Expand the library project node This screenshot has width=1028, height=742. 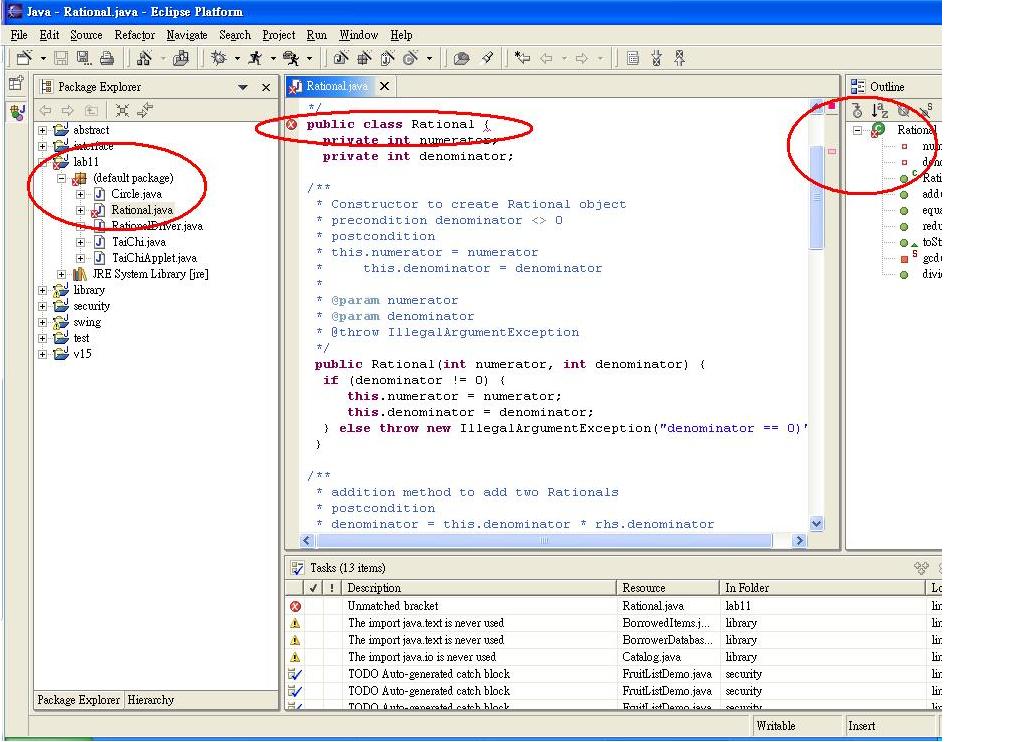43,290
